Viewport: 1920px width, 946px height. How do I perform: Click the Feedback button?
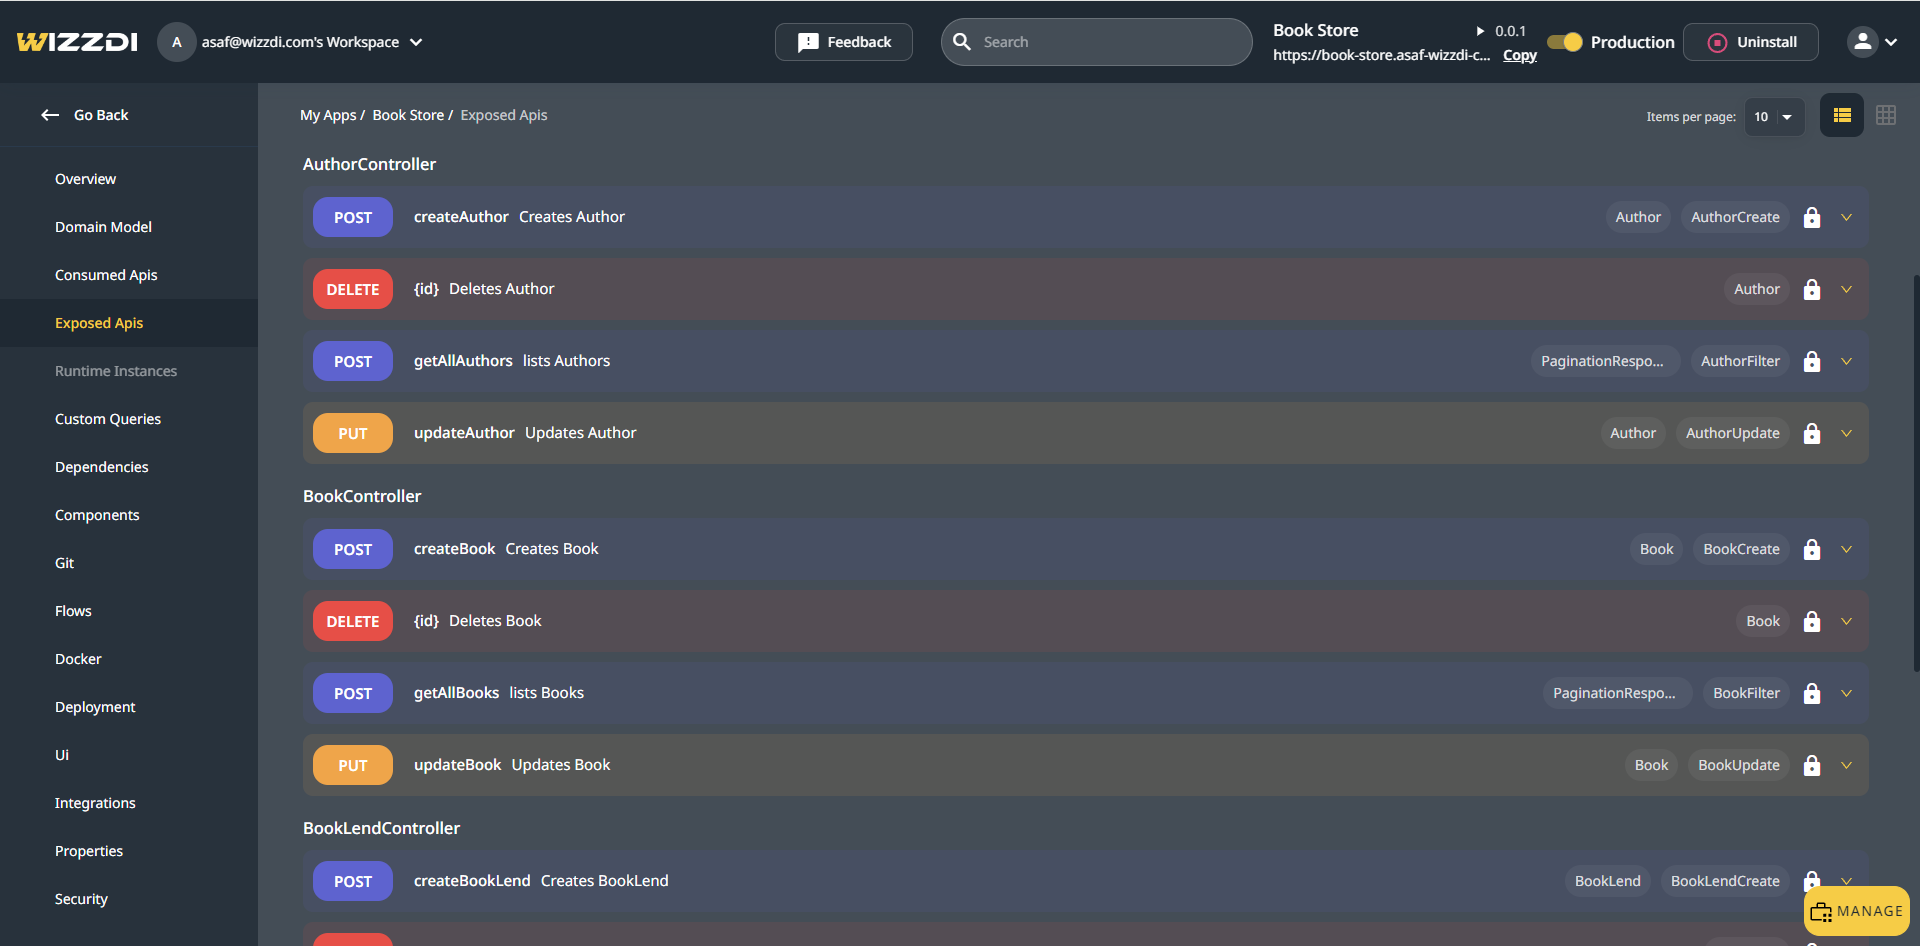[x=843, y=42]
